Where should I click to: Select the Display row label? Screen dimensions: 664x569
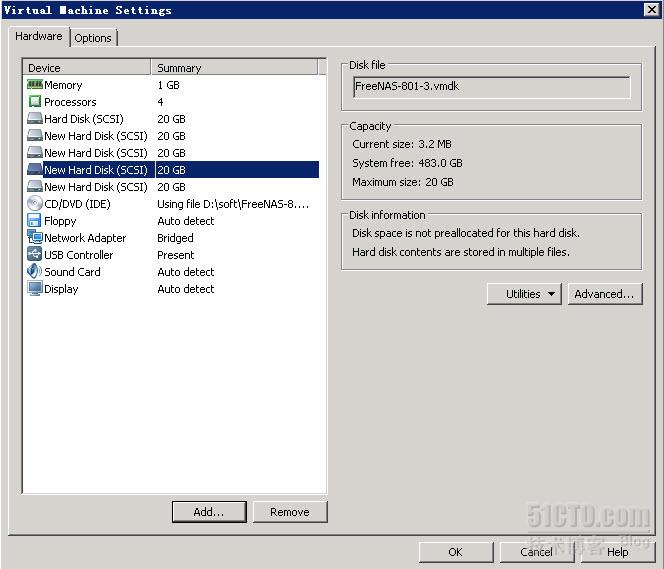coord(61,289)
